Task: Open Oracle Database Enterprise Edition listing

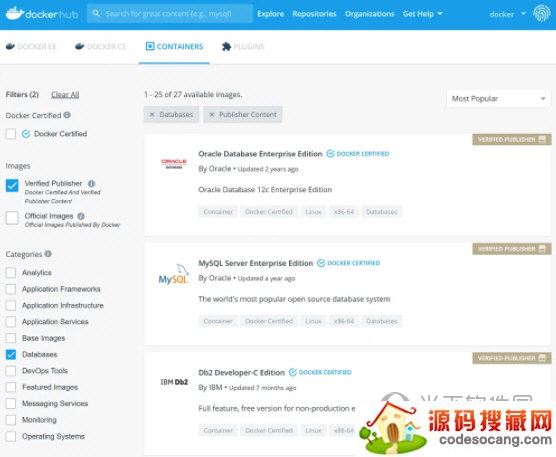Action: pyautogui.click(x=260, y=154)
